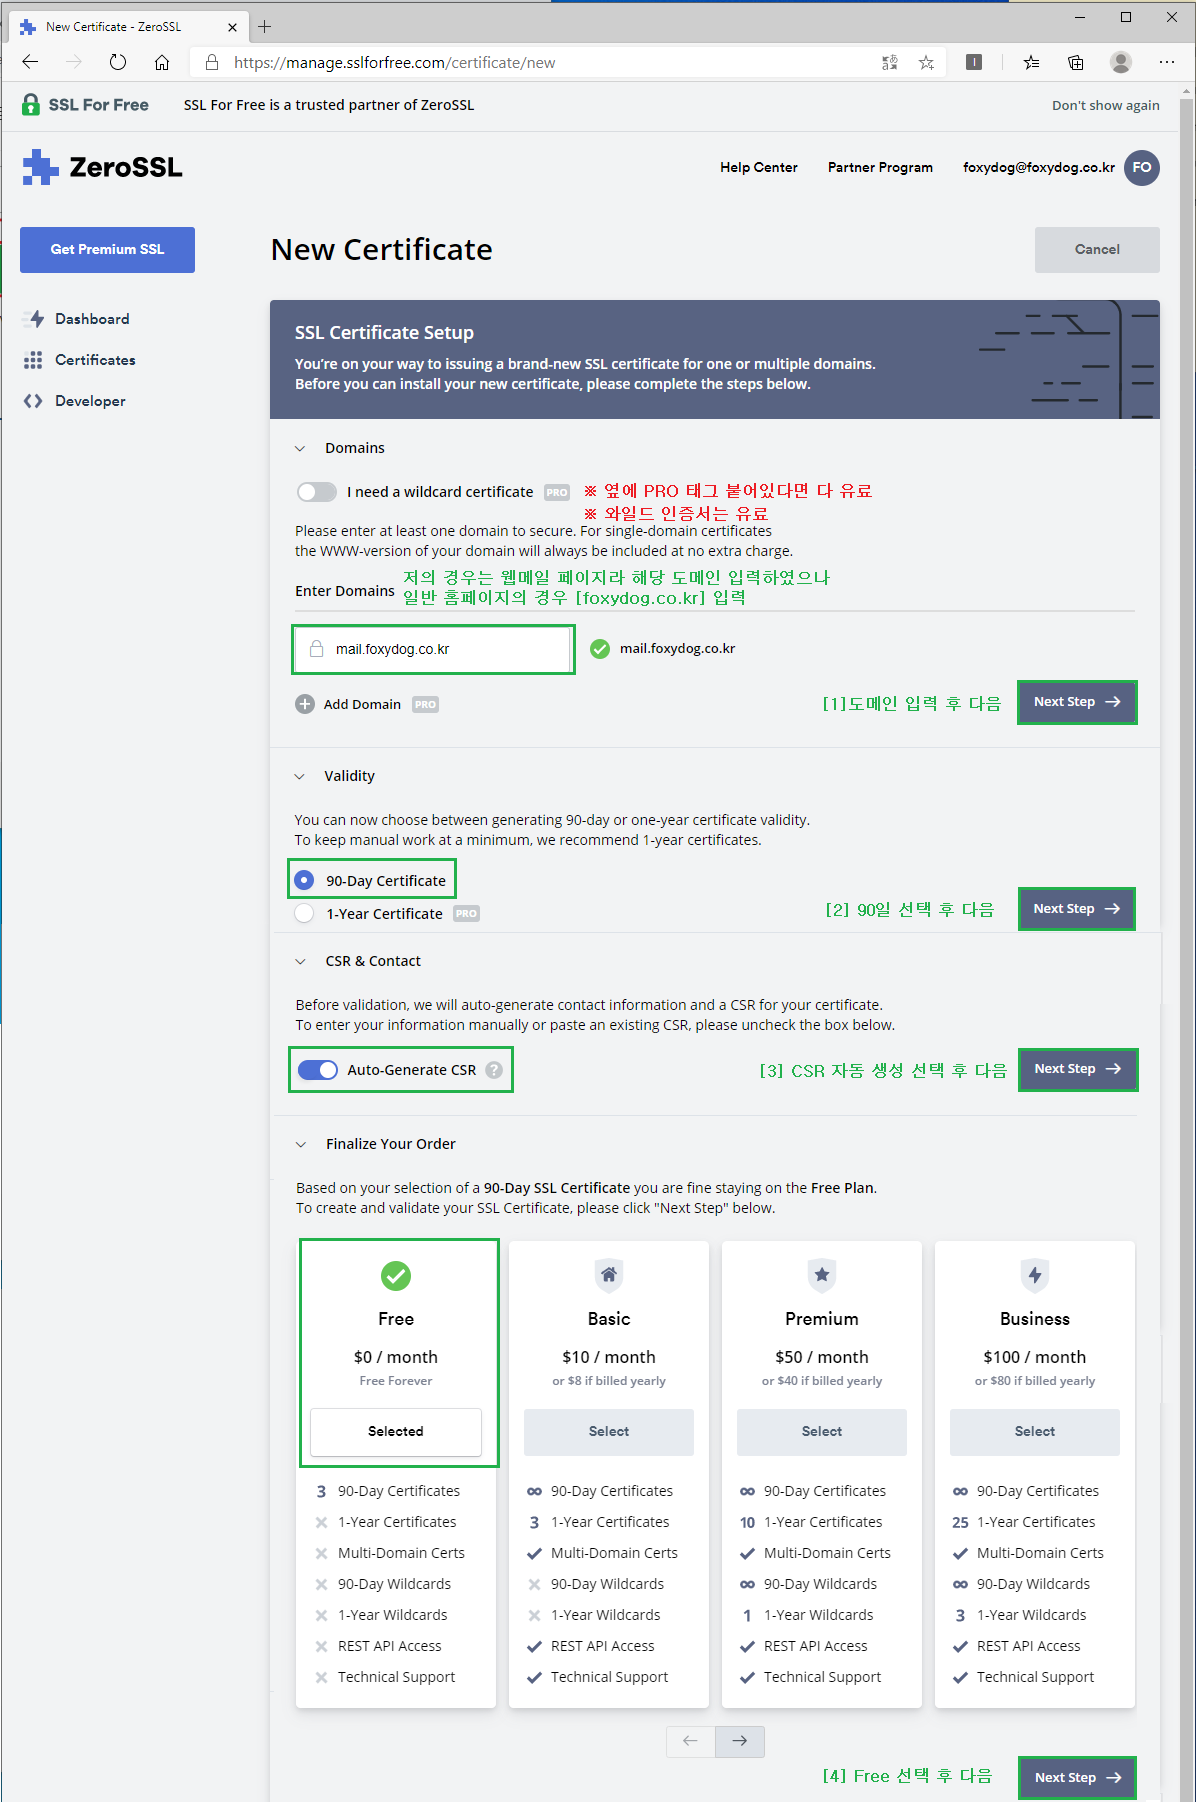
Task: Click the right arrow plan pager
Action: coord(740,1741)
